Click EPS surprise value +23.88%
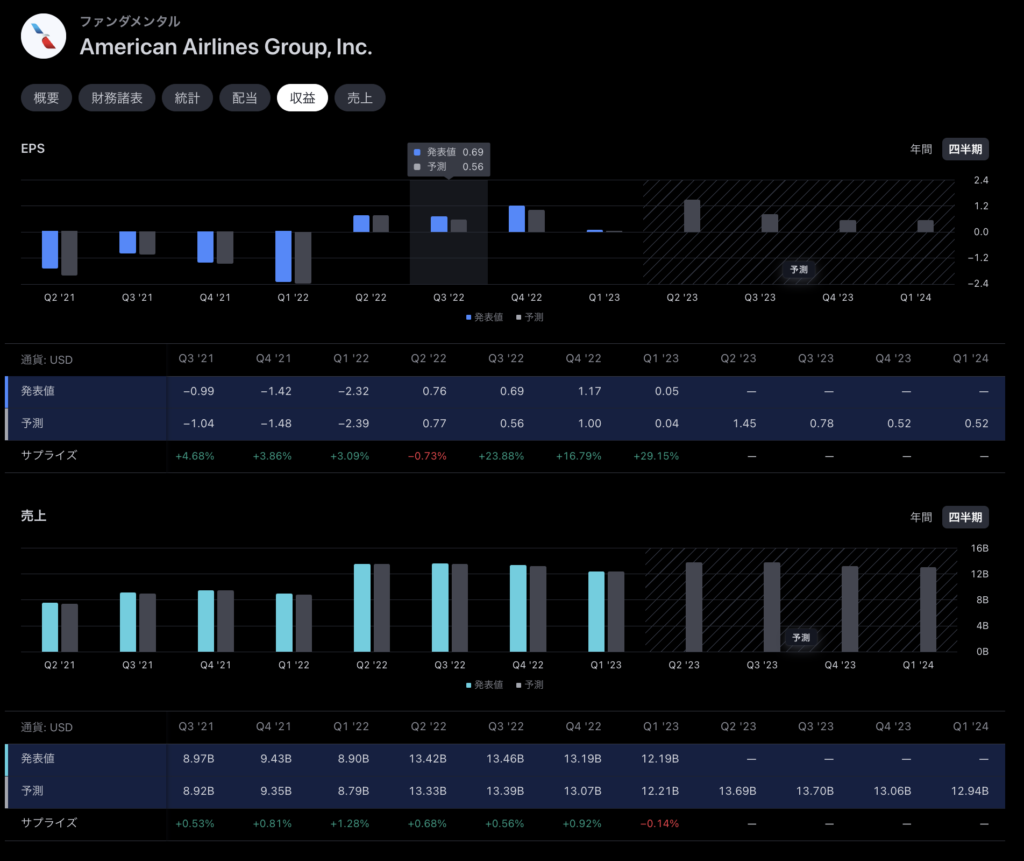This screenshot has height=861, width=1024. pos(501,456)
